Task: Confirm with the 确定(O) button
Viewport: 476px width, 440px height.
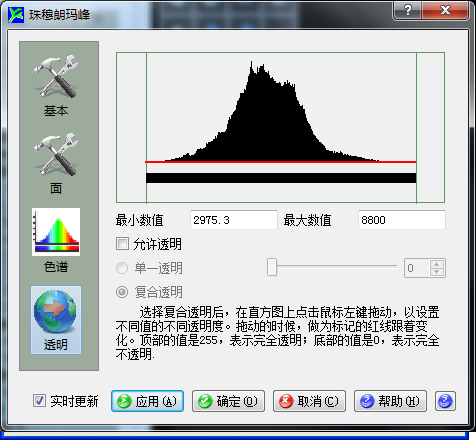Action: pyautogui.click(x=228, y=401)
